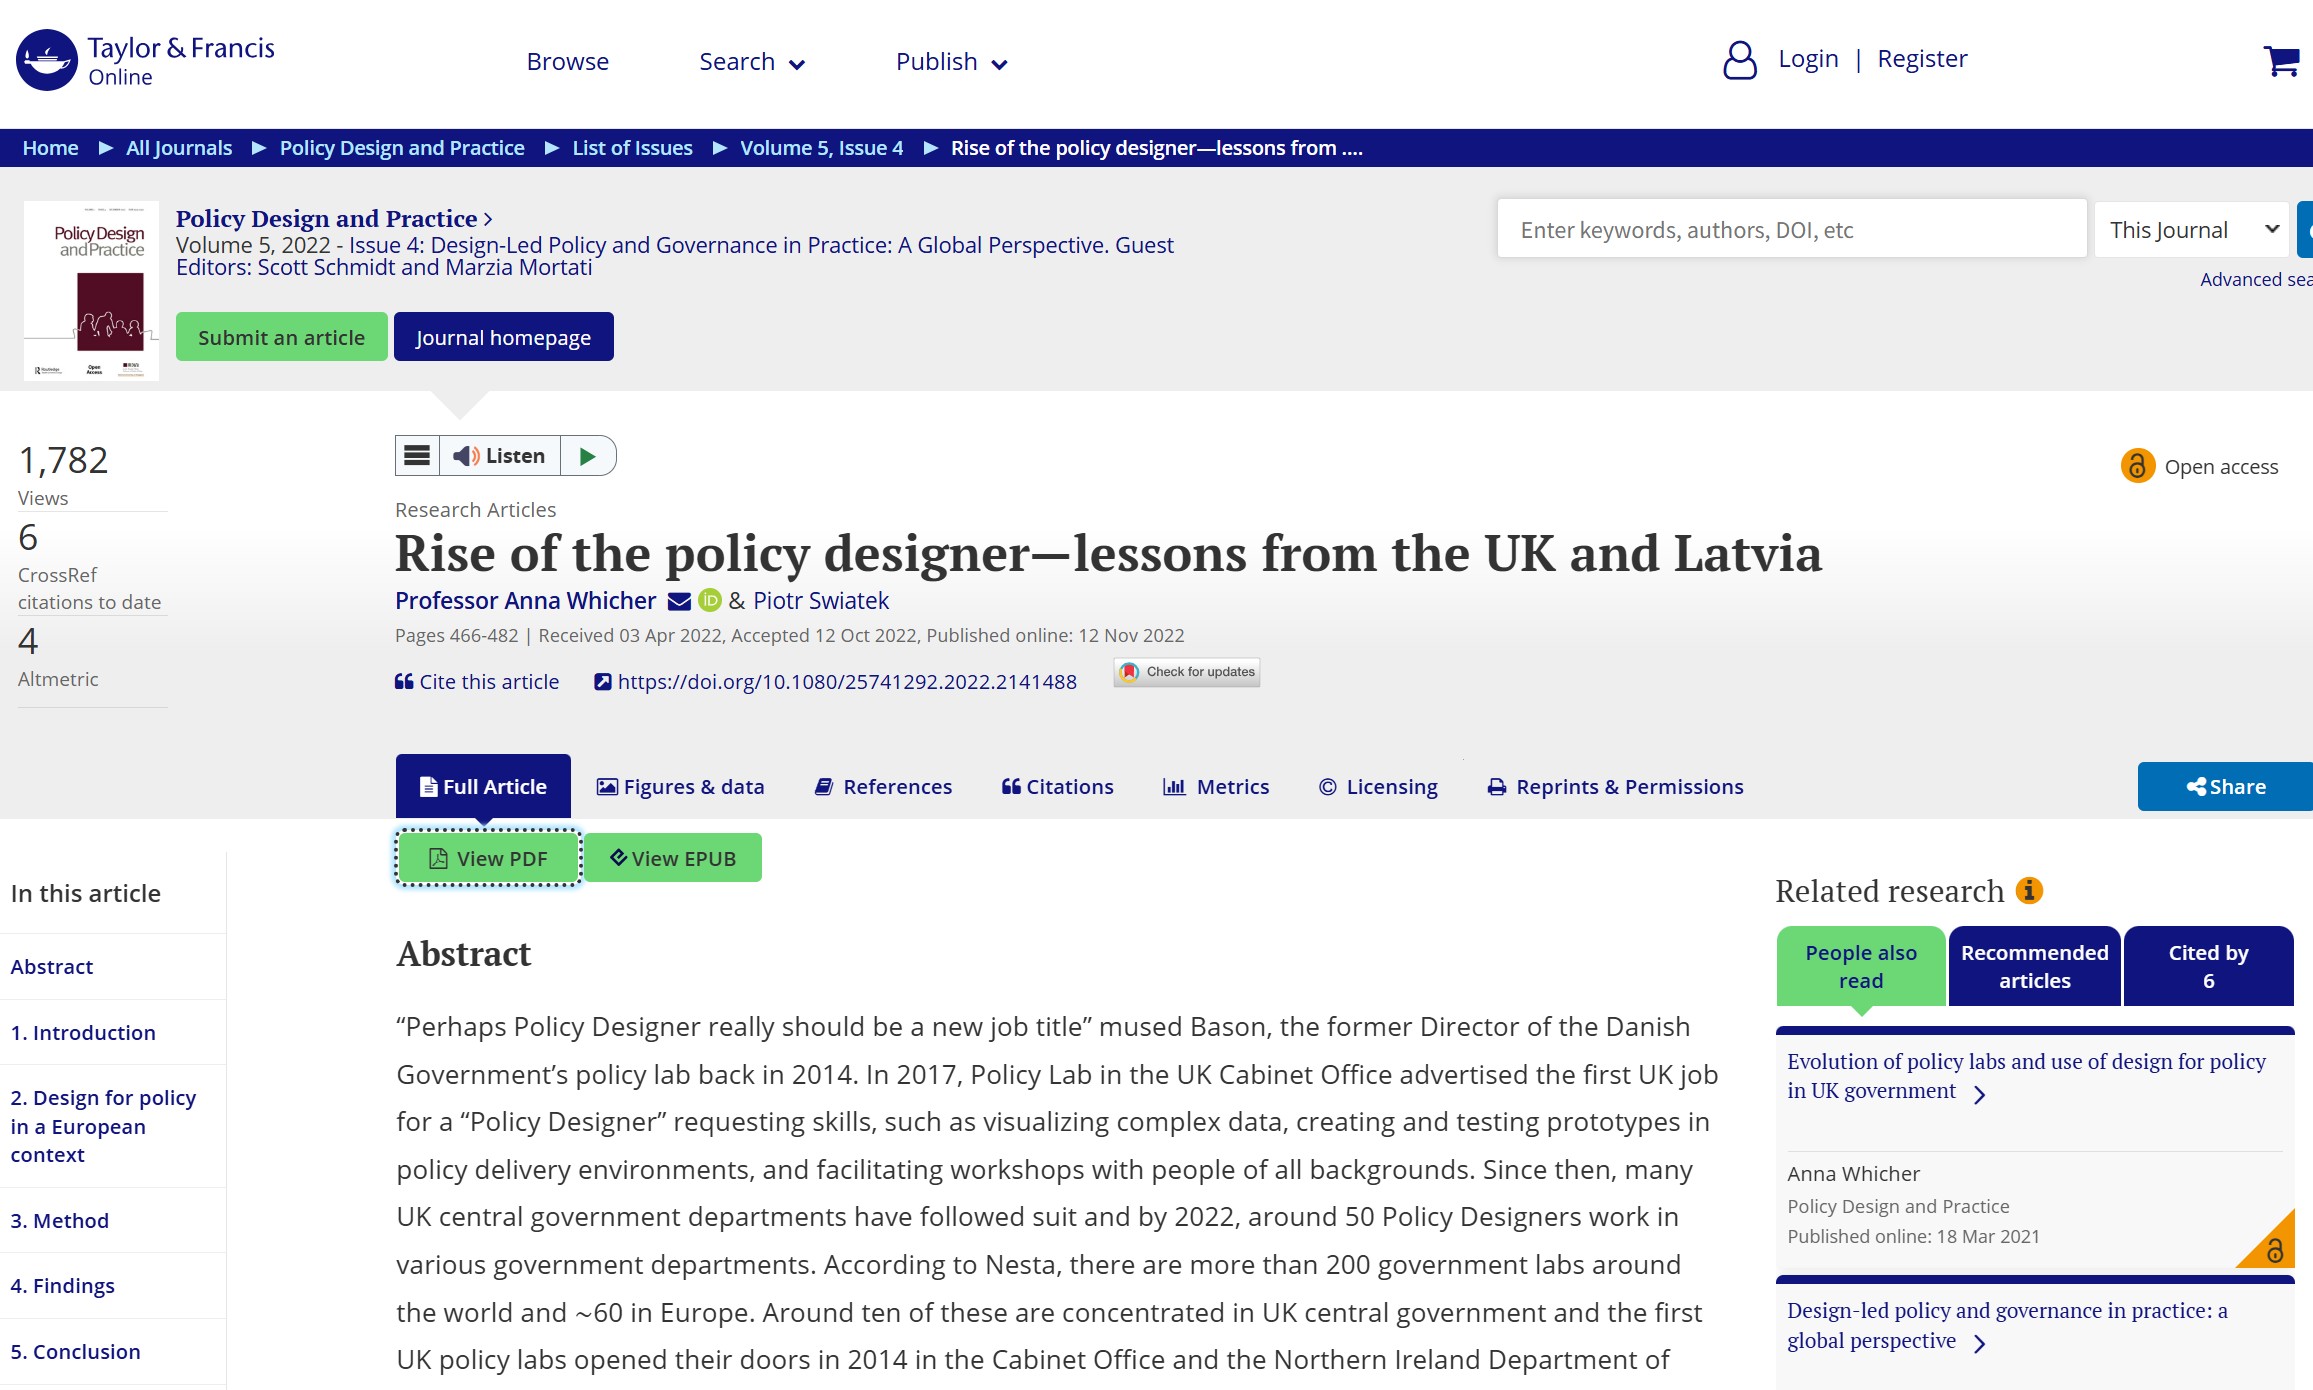This screenshot has width=2313, height=1390.
Task: Open the shopping cart
Action: 2281,61
